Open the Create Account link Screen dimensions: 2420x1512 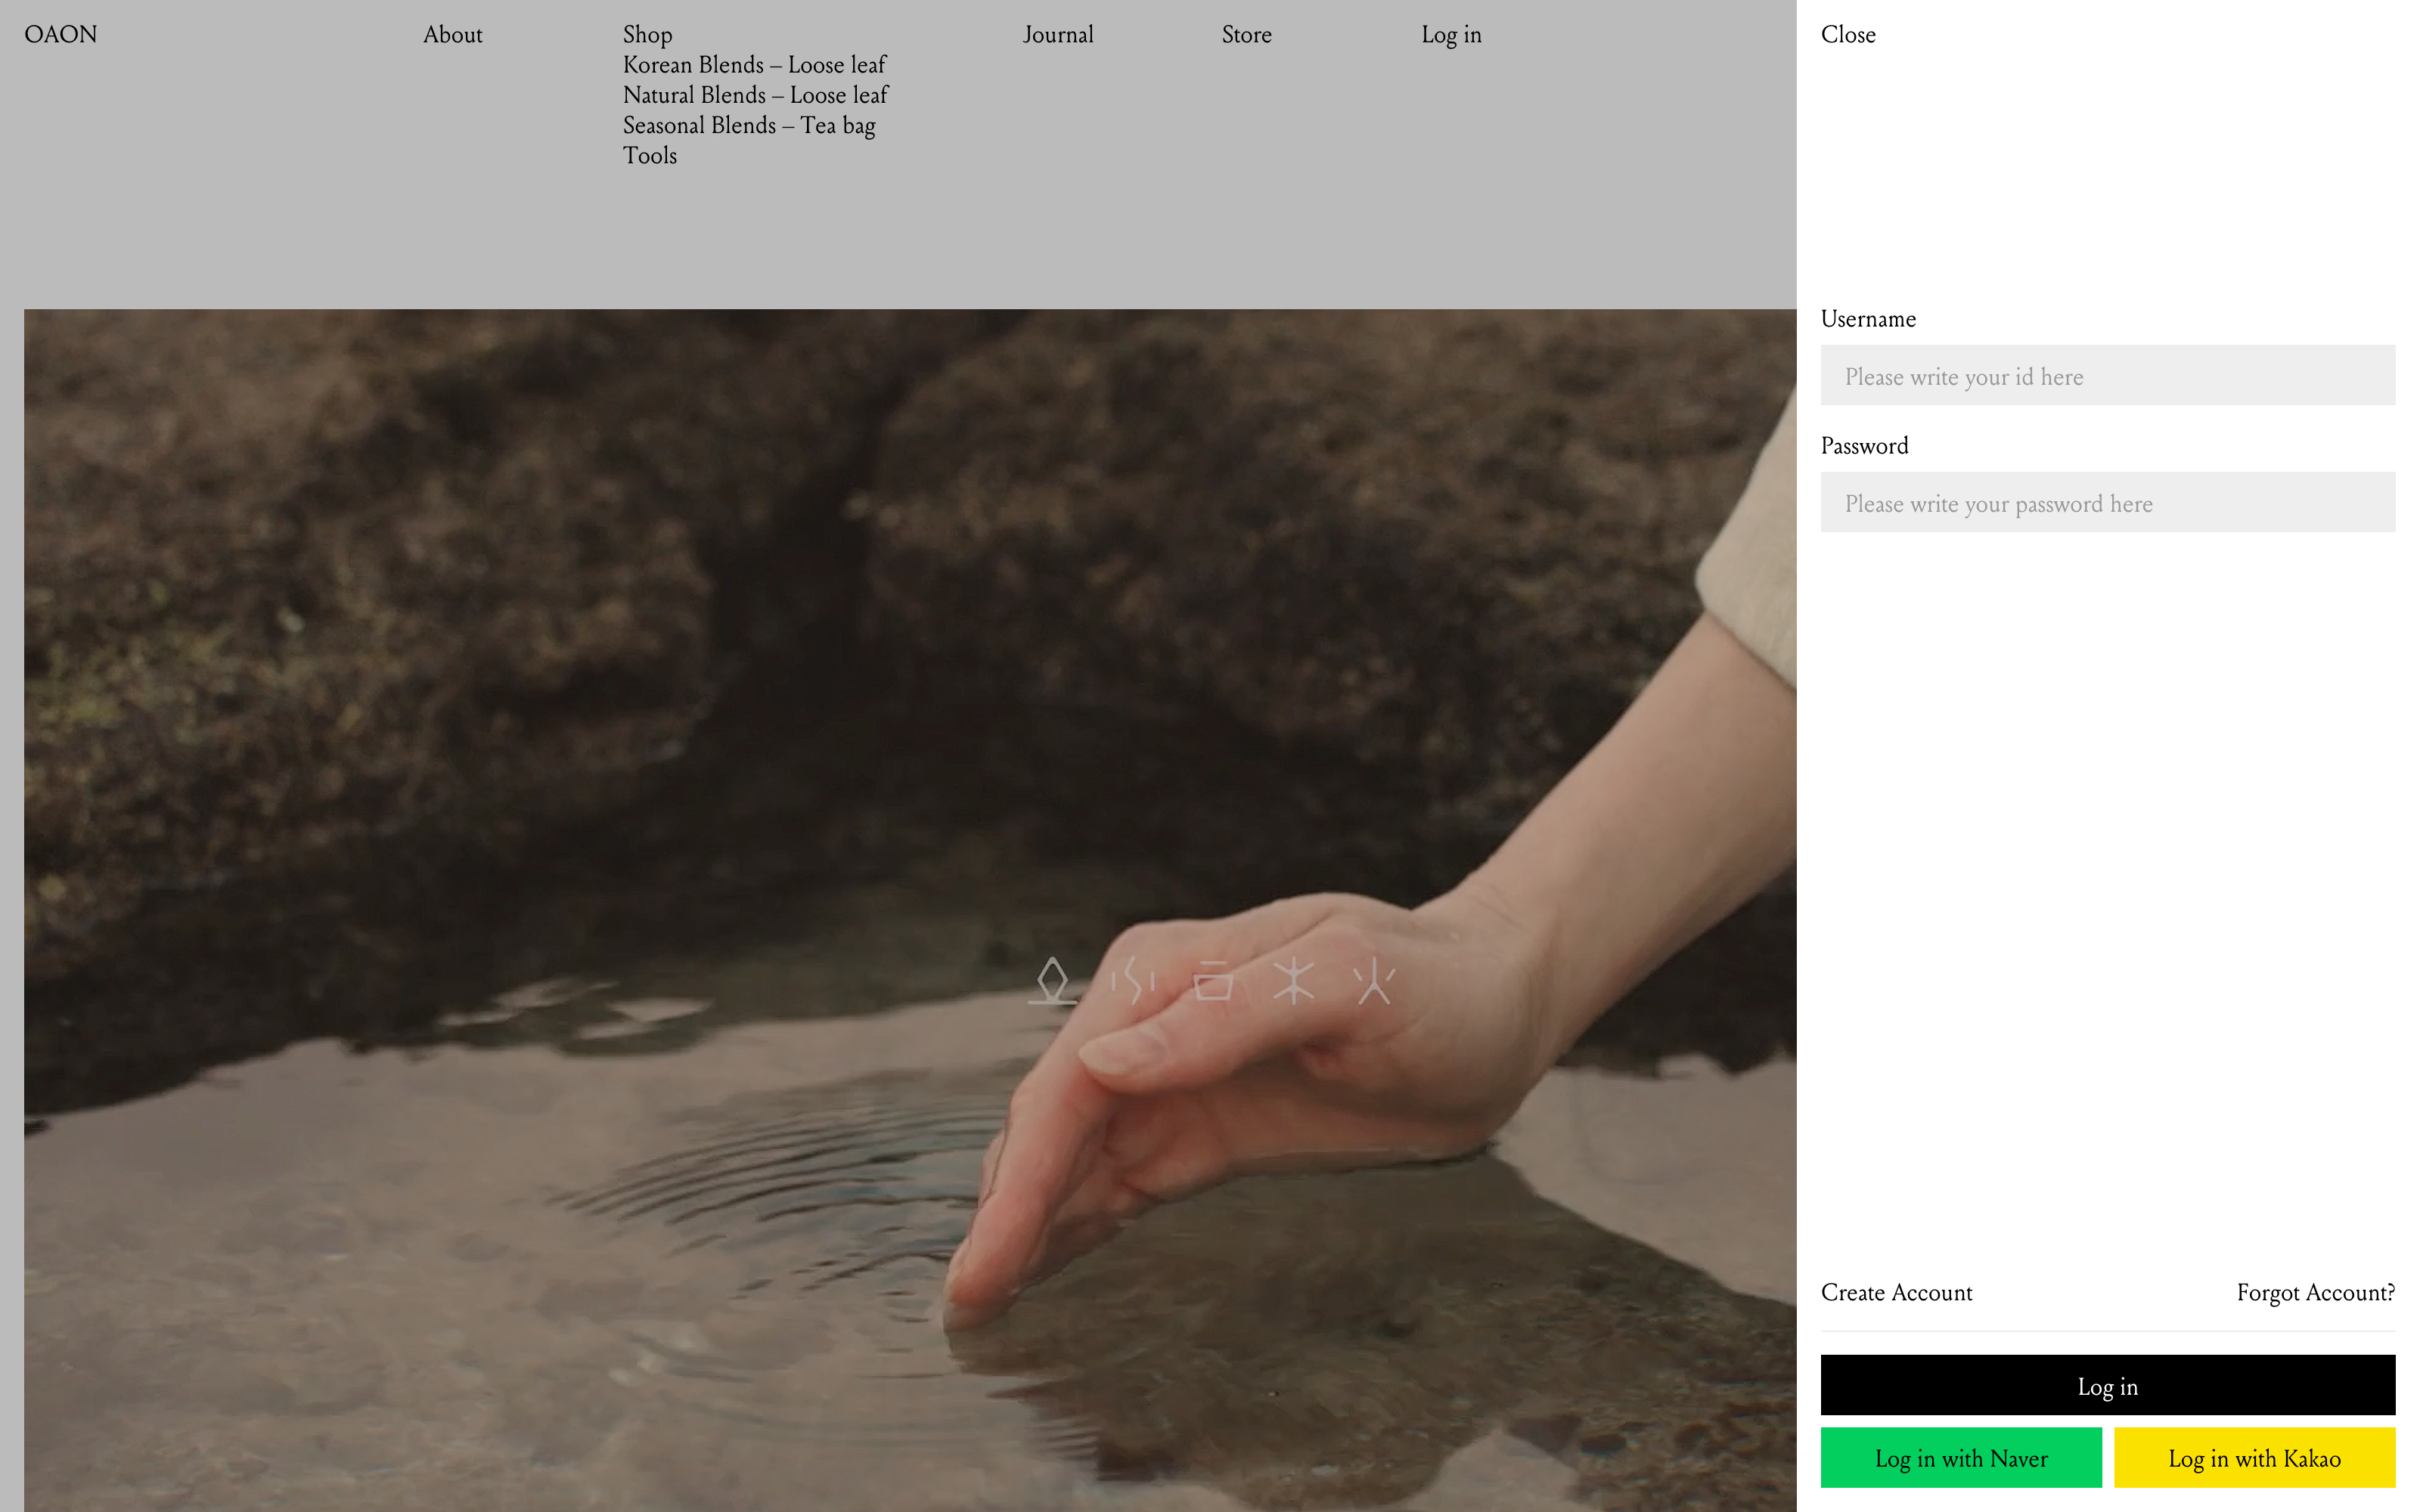1896,1292
